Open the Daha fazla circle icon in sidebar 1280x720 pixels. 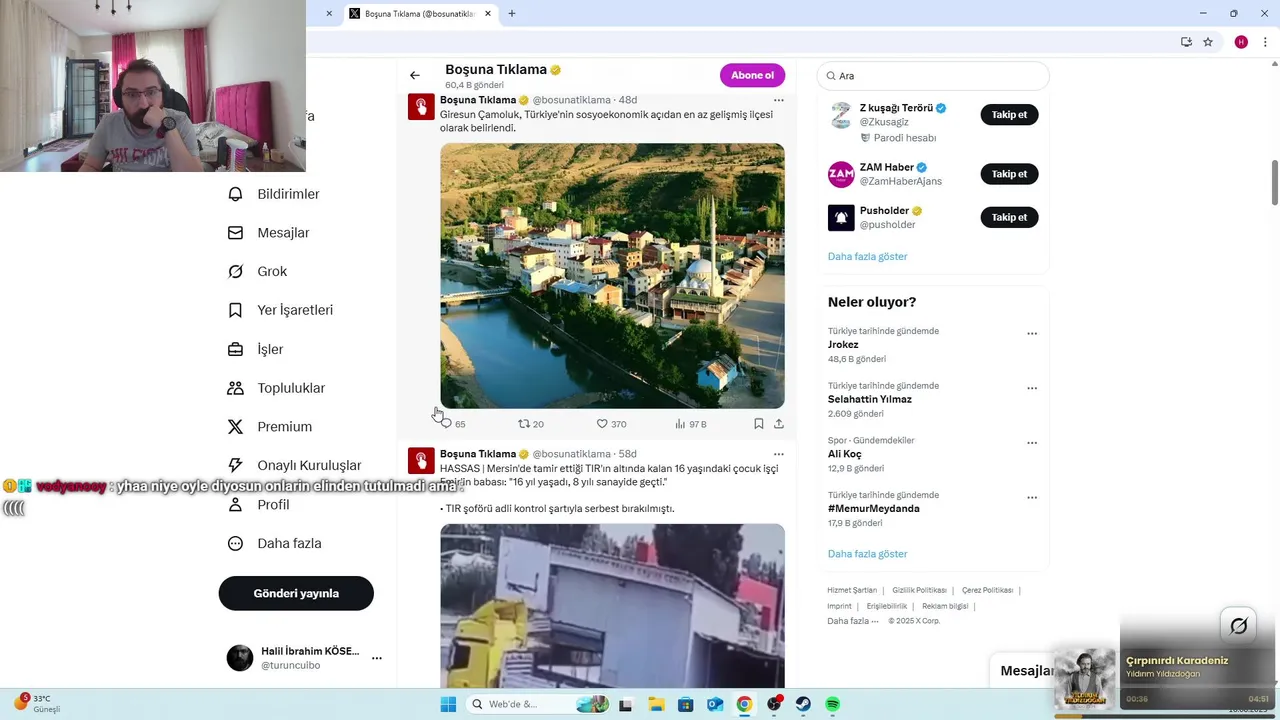235,543
